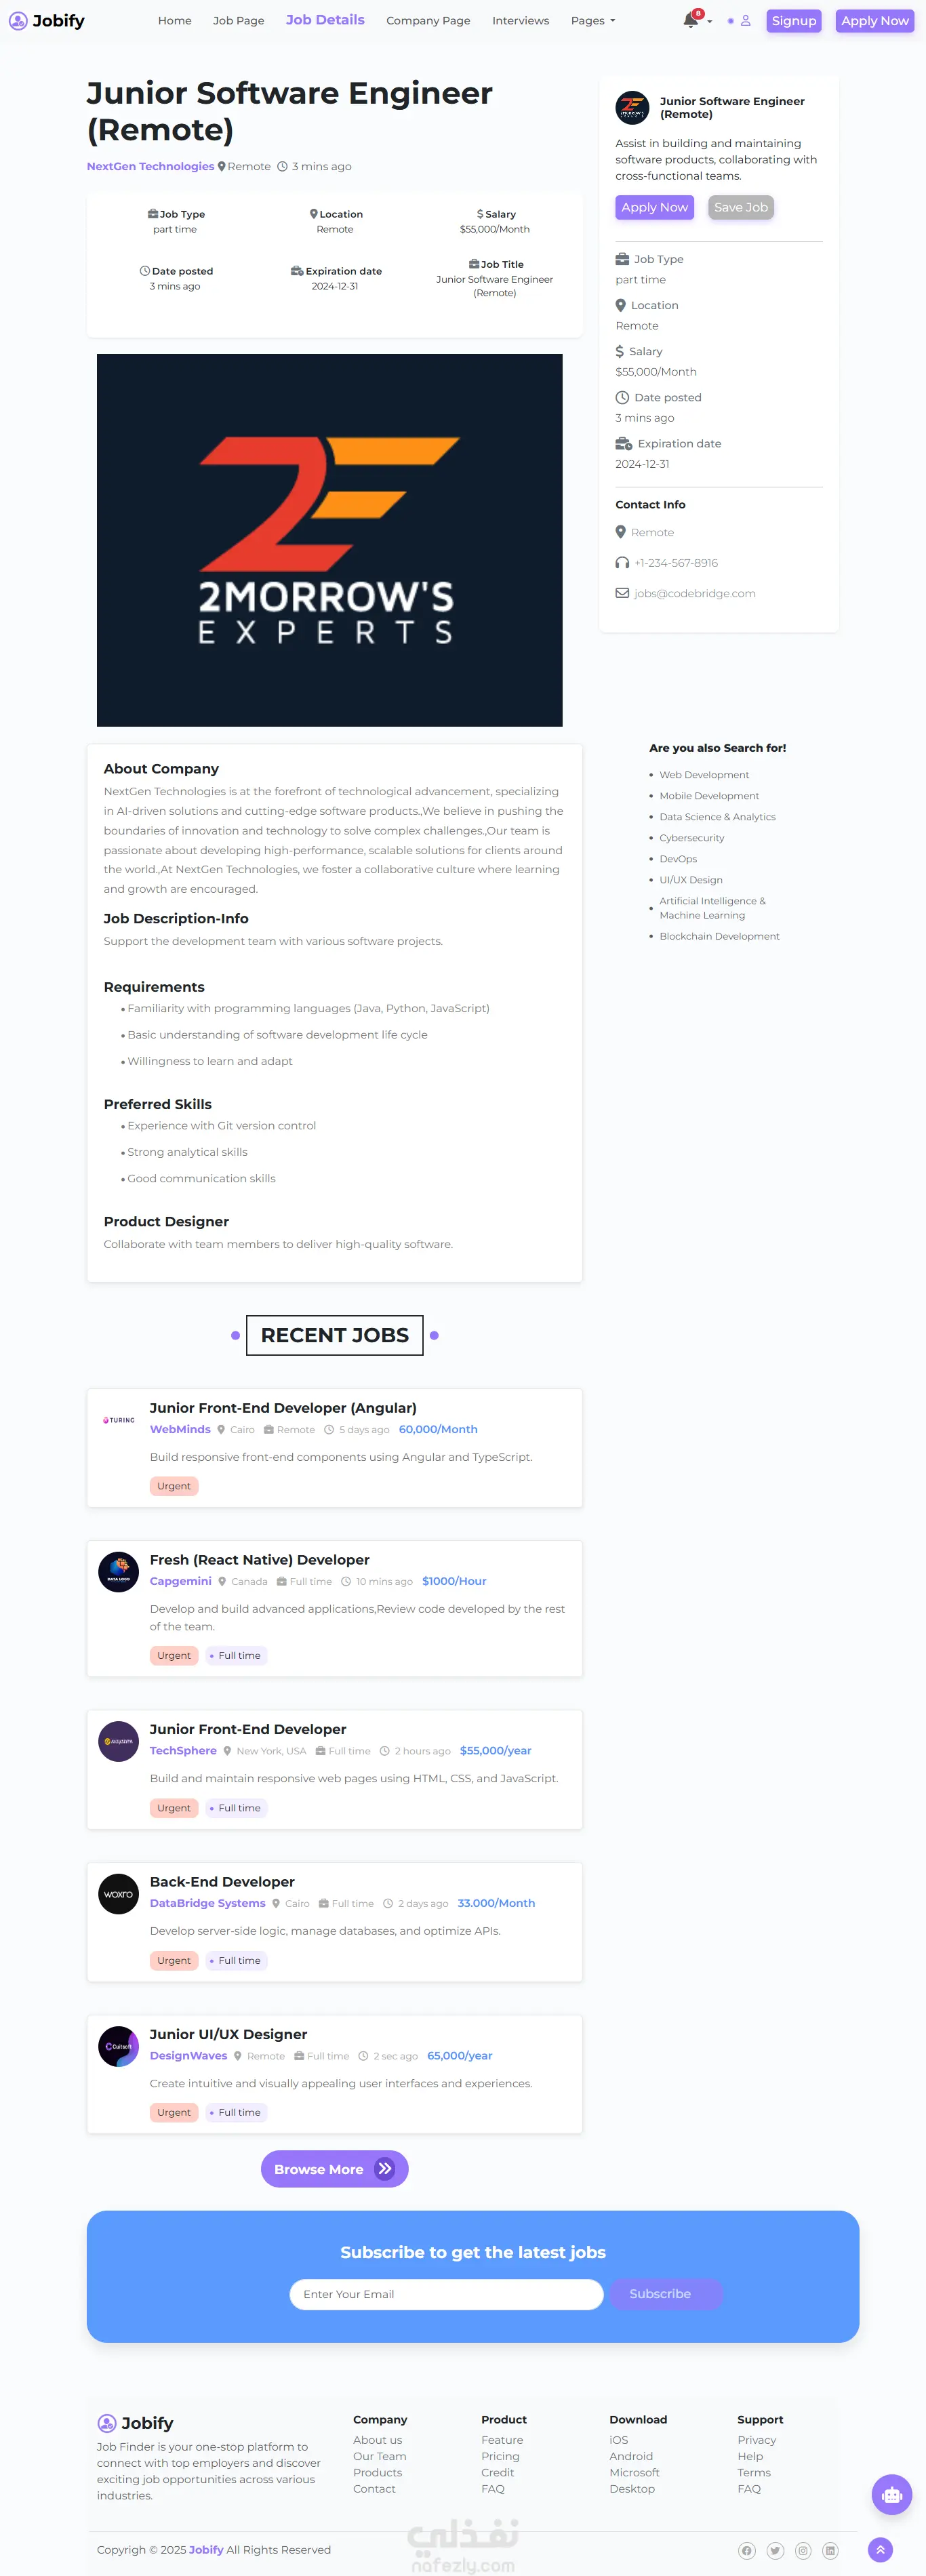The width and height of the screenshot is (926, 2576).
Task: Open the Facebook icon in footer
Action: coord(746,2551)
